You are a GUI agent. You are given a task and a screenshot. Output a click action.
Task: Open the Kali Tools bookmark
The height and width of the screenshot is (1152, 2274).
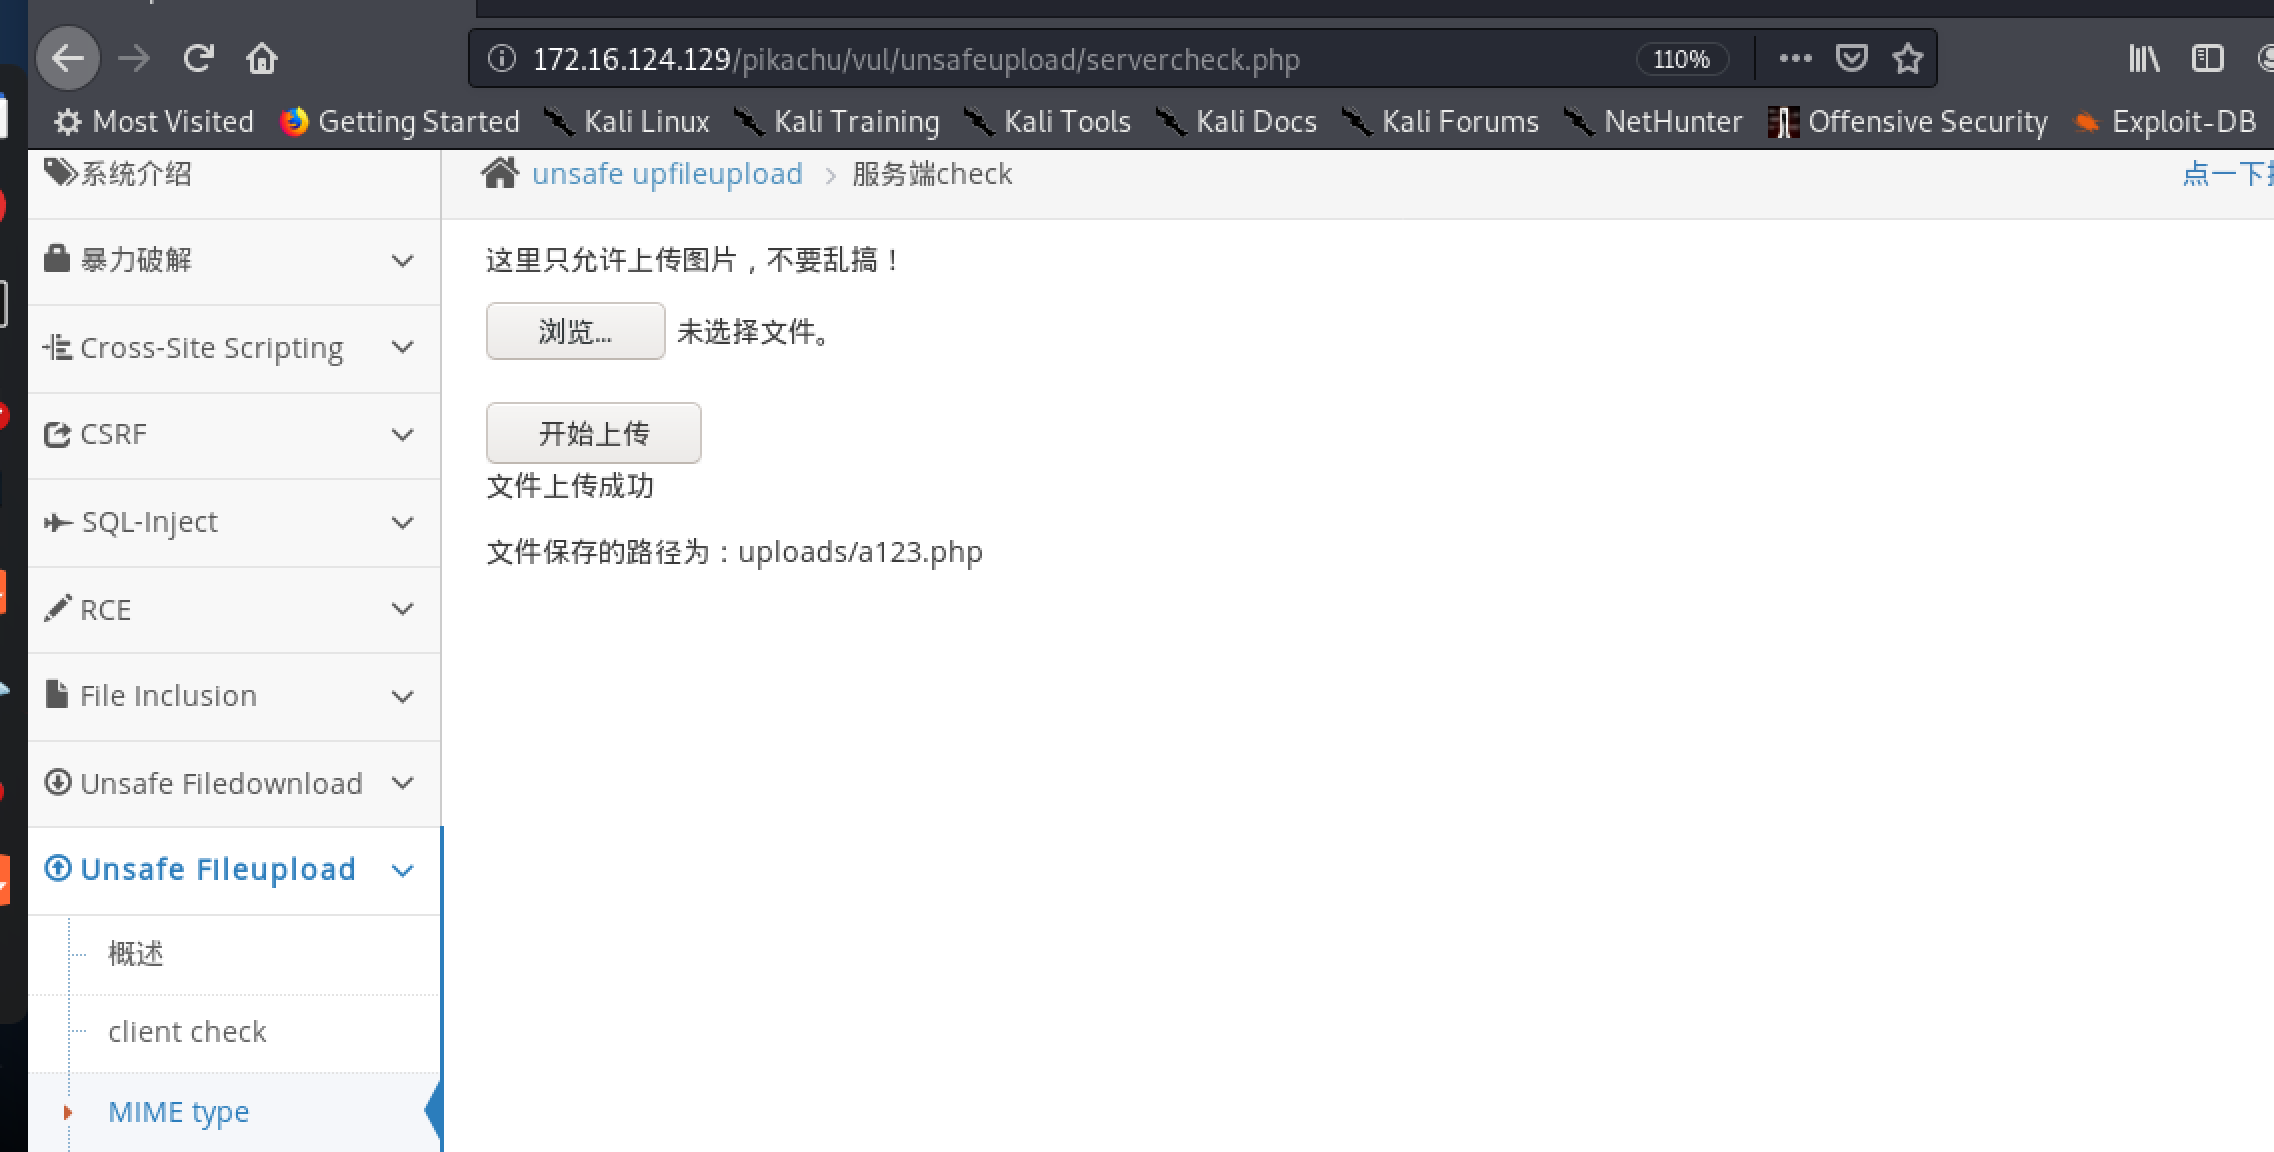pyautogui.click(x=1048, y=122)
